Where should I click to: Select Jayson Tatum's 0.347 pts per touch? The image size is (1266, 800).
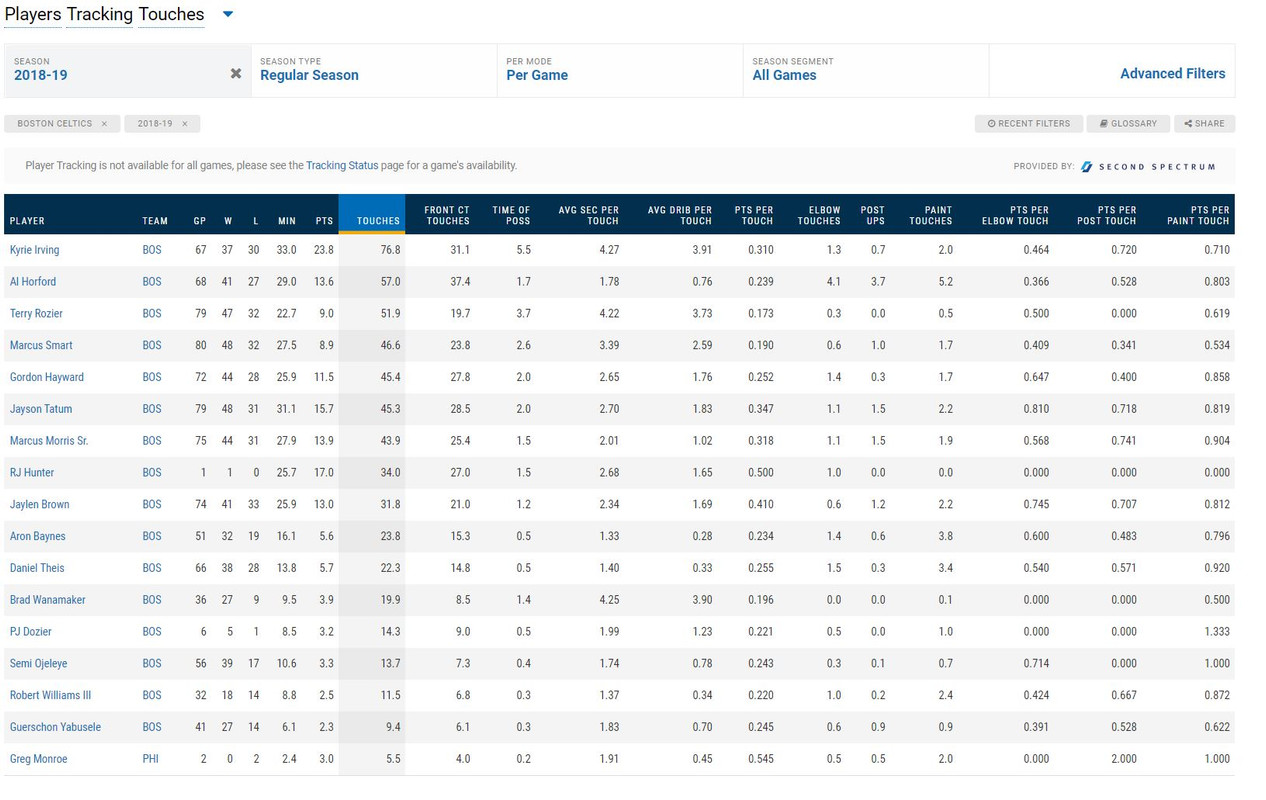pyautogui.click(x=760, y=409)
